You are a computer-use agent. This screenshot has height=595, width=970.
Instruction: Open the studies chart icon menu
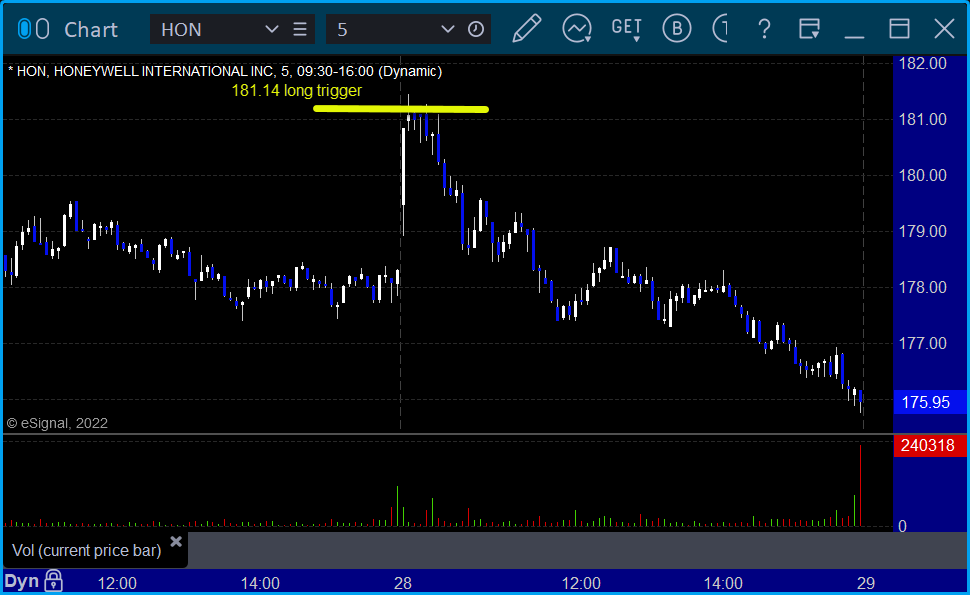577,29
